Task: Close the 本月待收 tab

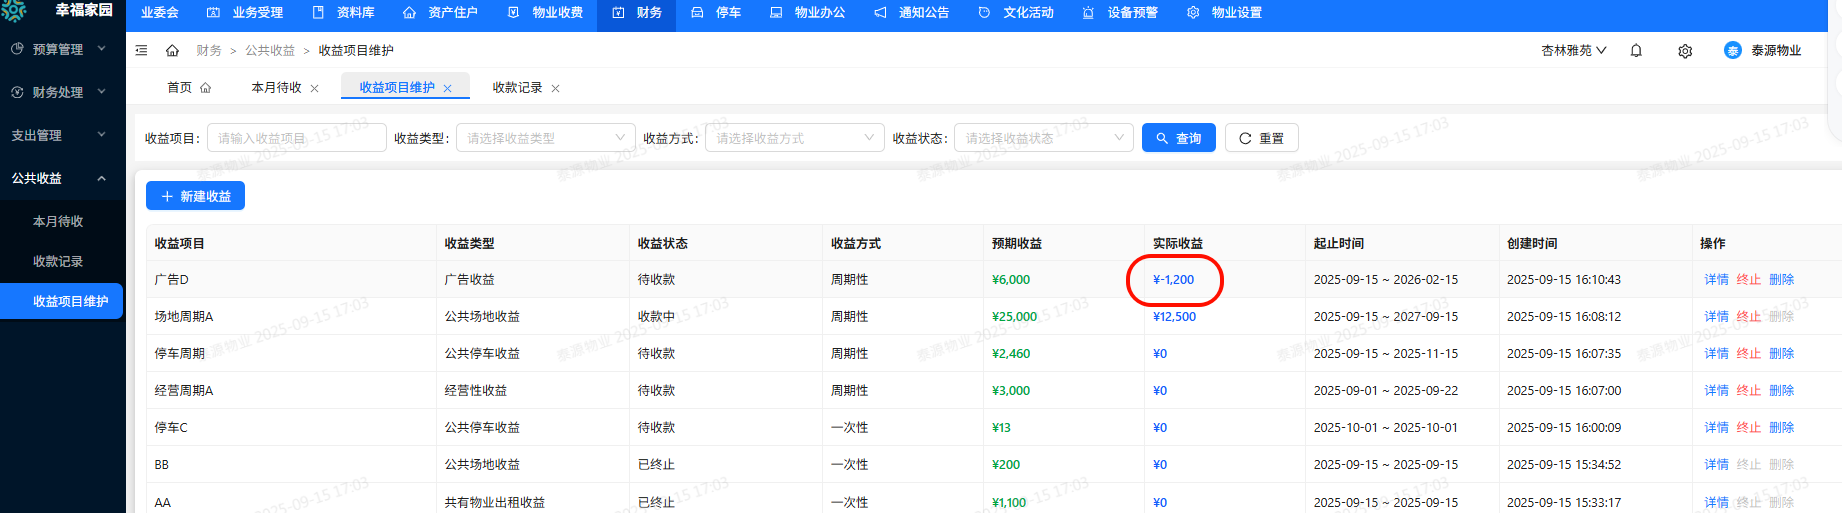Action: click(315, 88)
